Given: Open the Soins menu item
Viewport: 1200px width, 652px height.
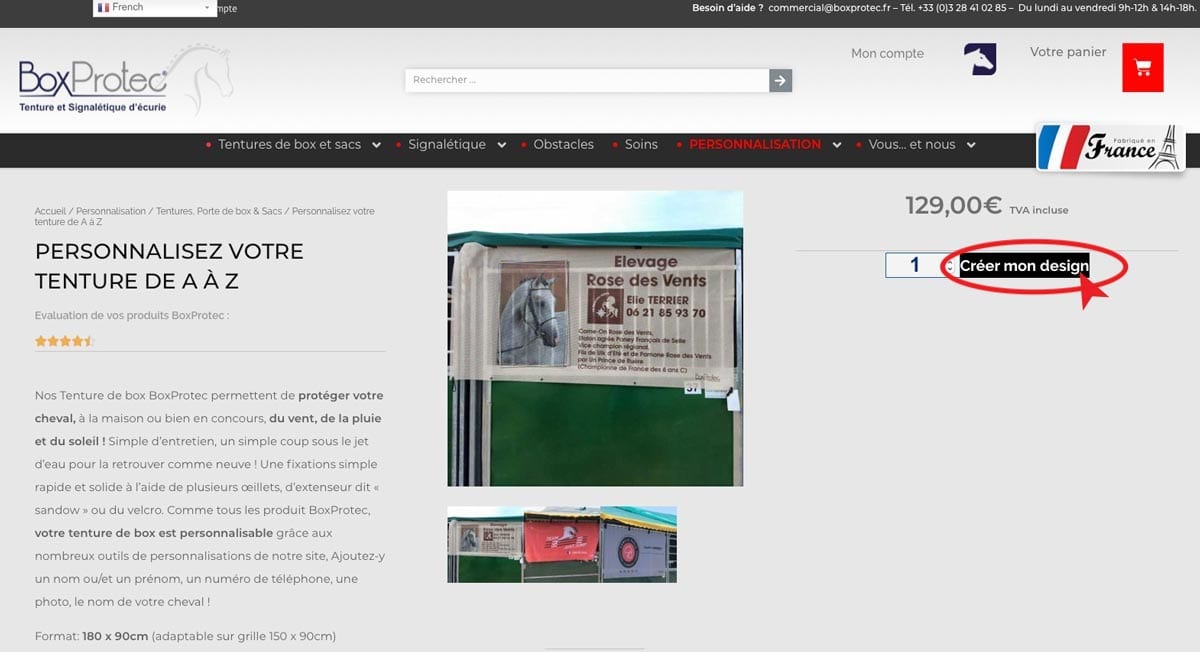Looking at the screenshot, I should 641,145.
